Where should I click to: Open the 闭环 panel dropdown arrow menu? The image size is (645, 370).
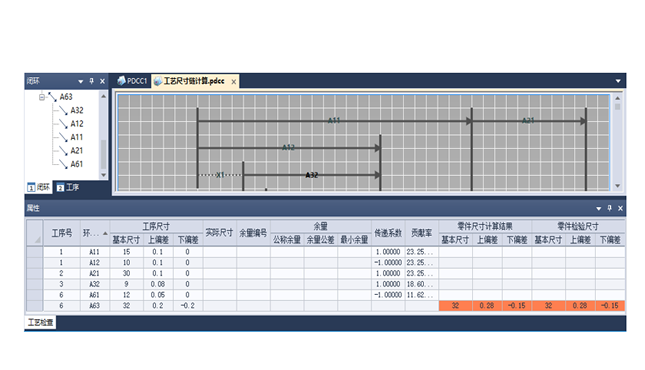[81, 81]
